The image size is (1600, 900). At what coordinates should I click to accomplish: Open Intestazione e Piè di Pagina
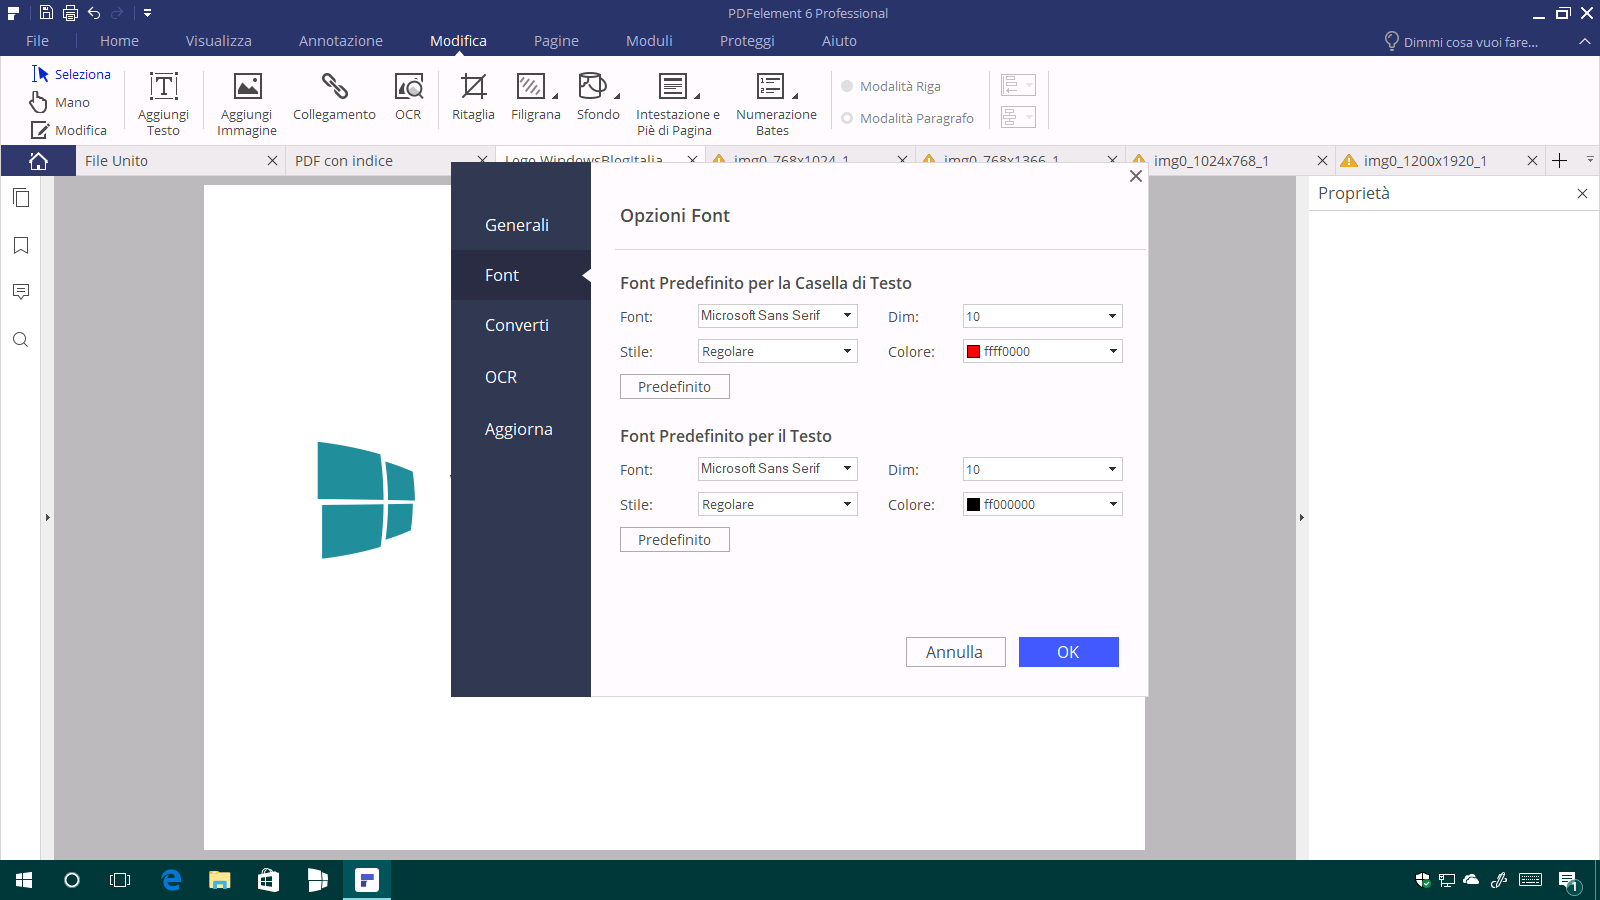(x=677, y=104)
